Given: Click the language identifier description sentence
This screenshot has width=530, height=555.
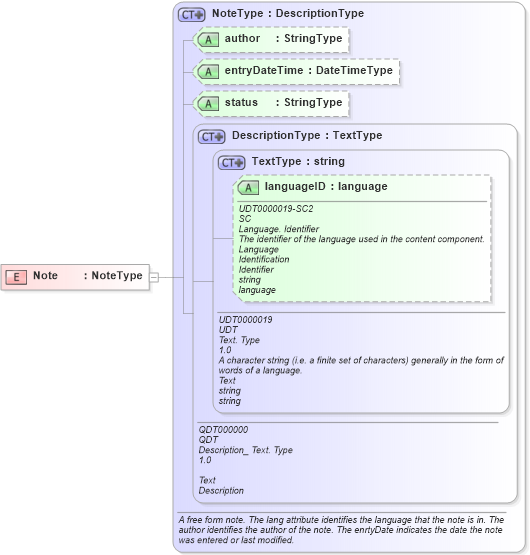Looking at the screenshot, I should pos(361,239).
